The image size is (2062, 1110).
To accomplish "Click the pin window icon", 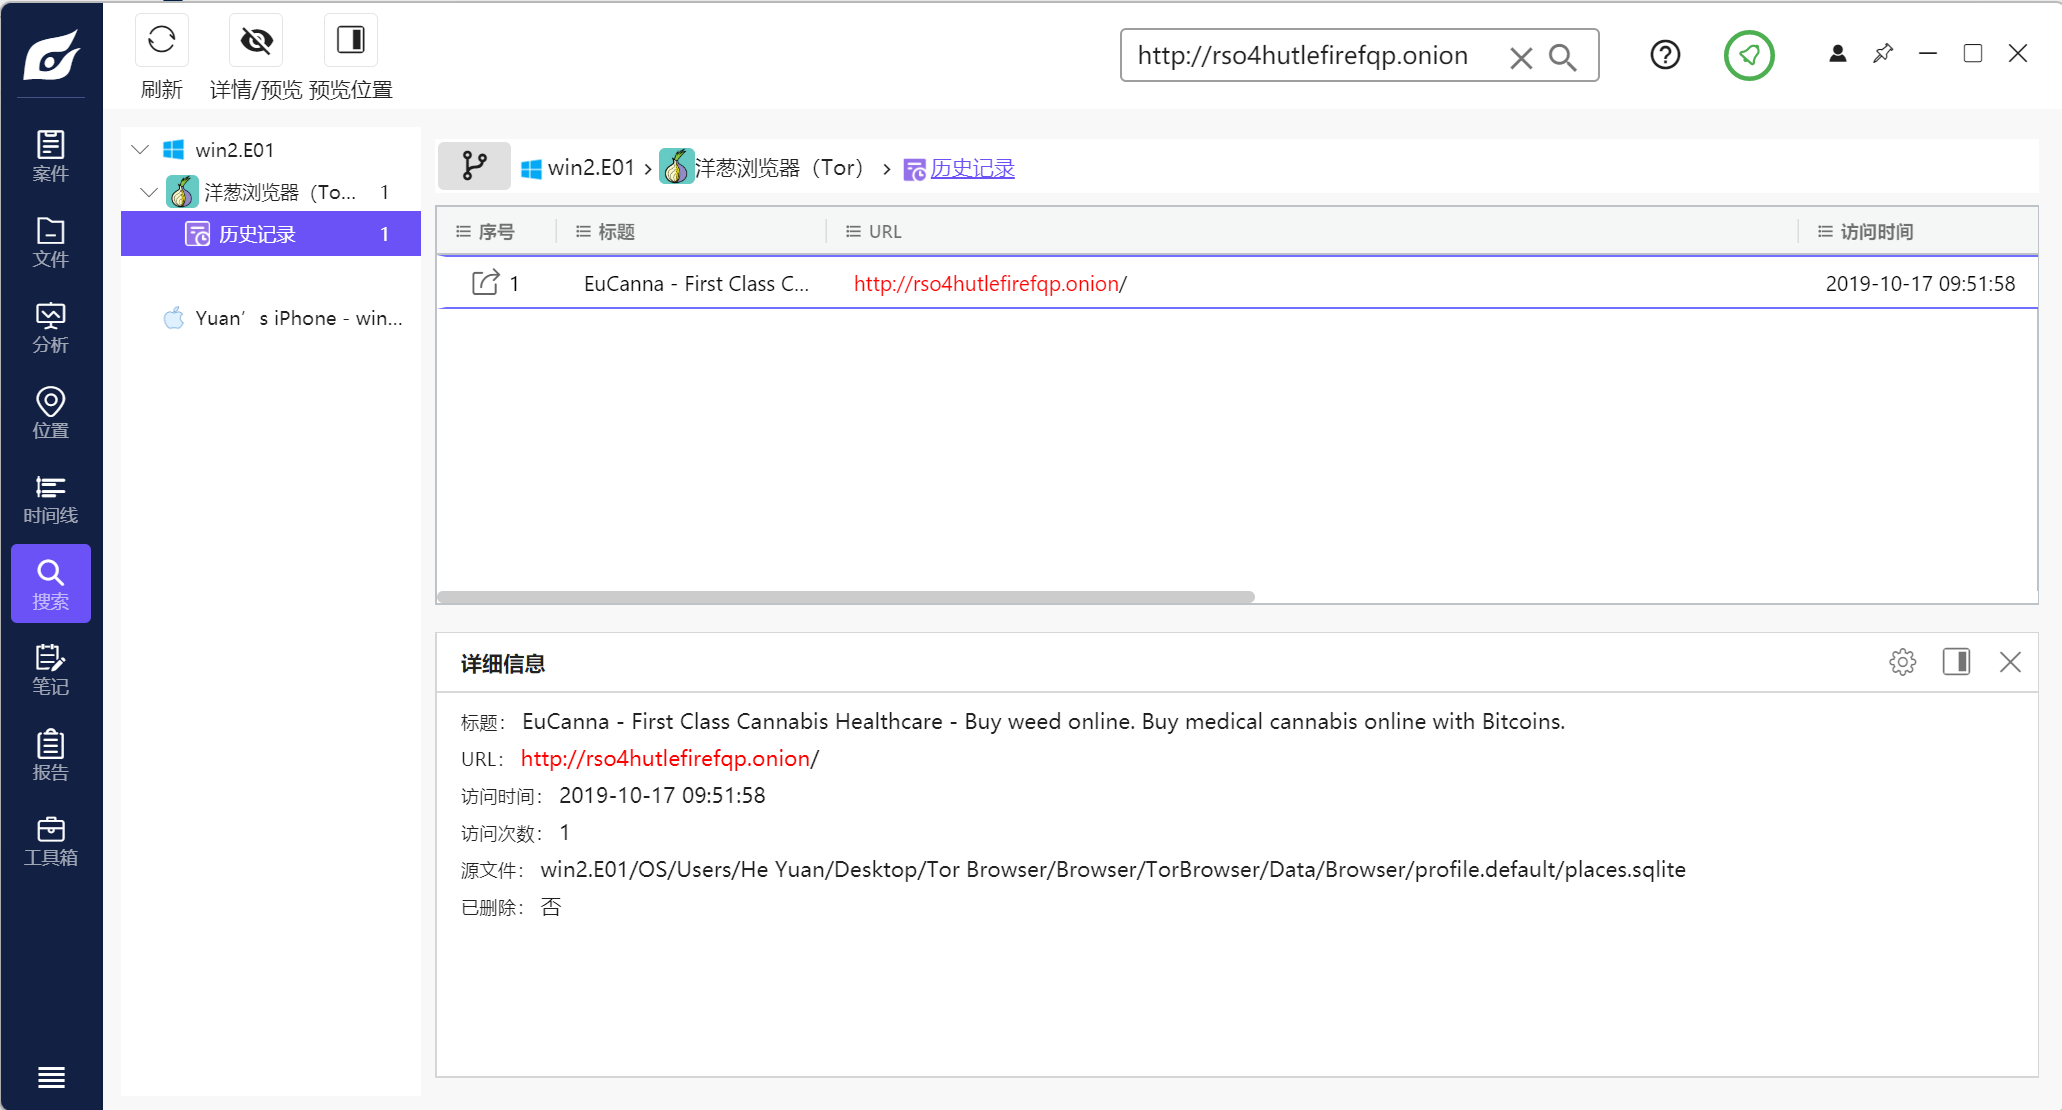I will coord(1883,54).
